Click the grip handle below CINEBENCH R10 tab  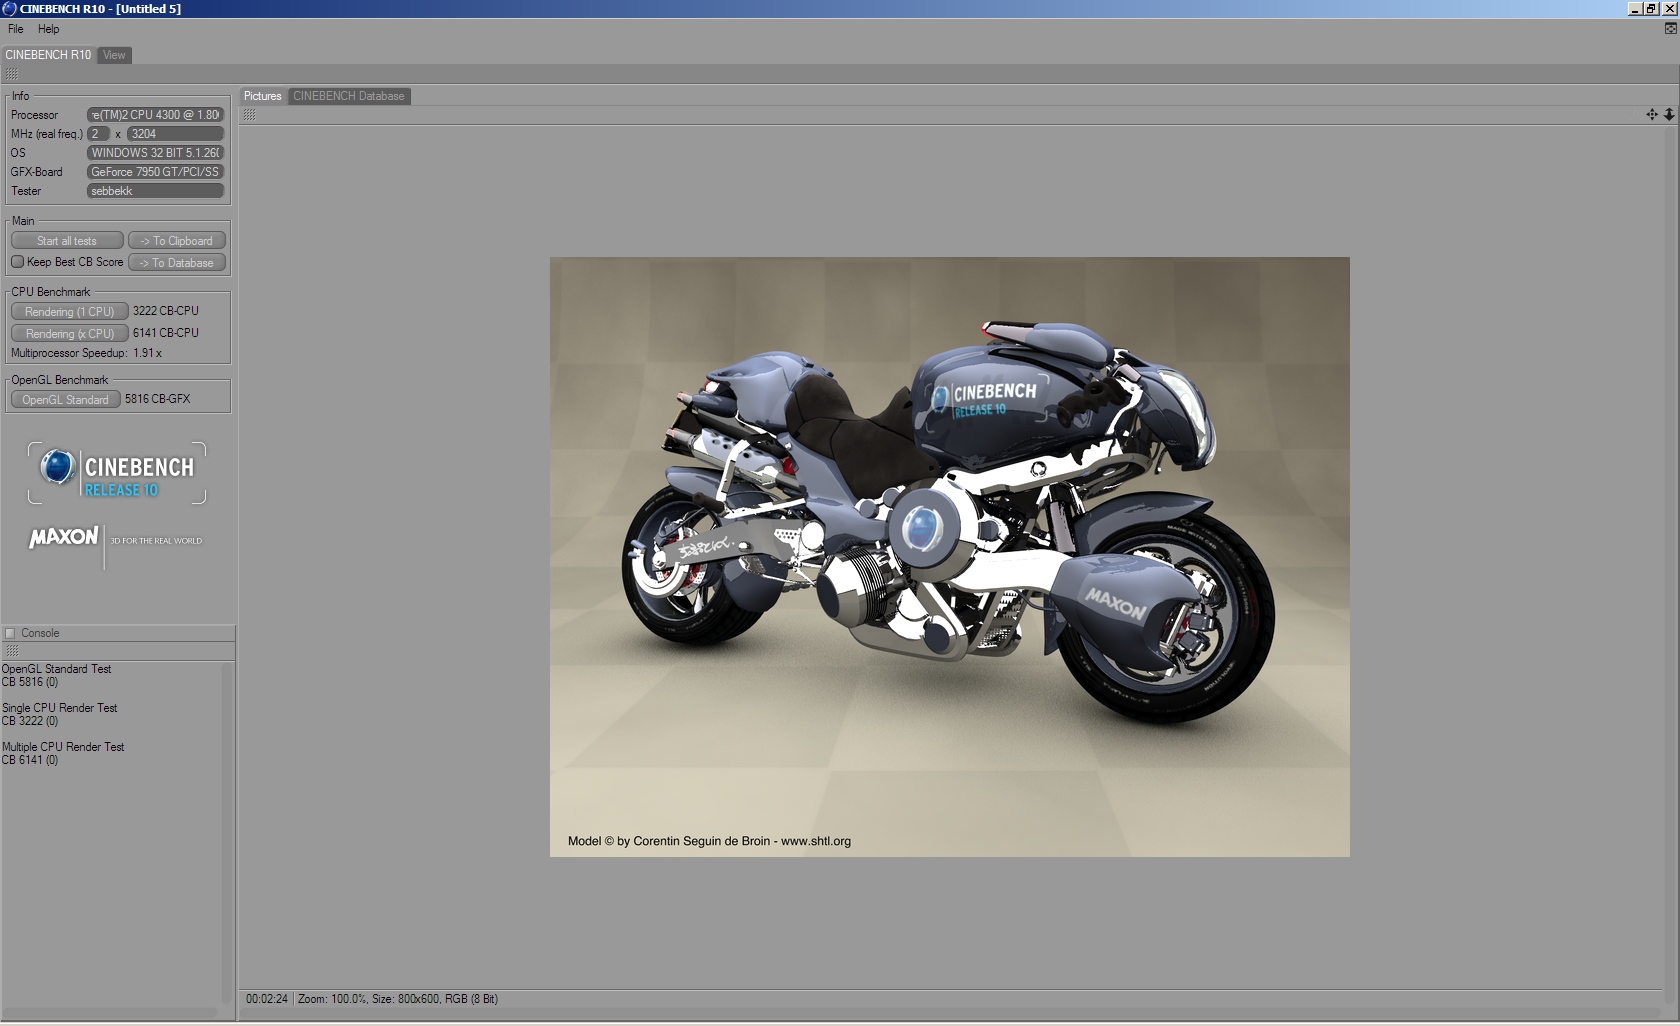(x=12, y=75)
